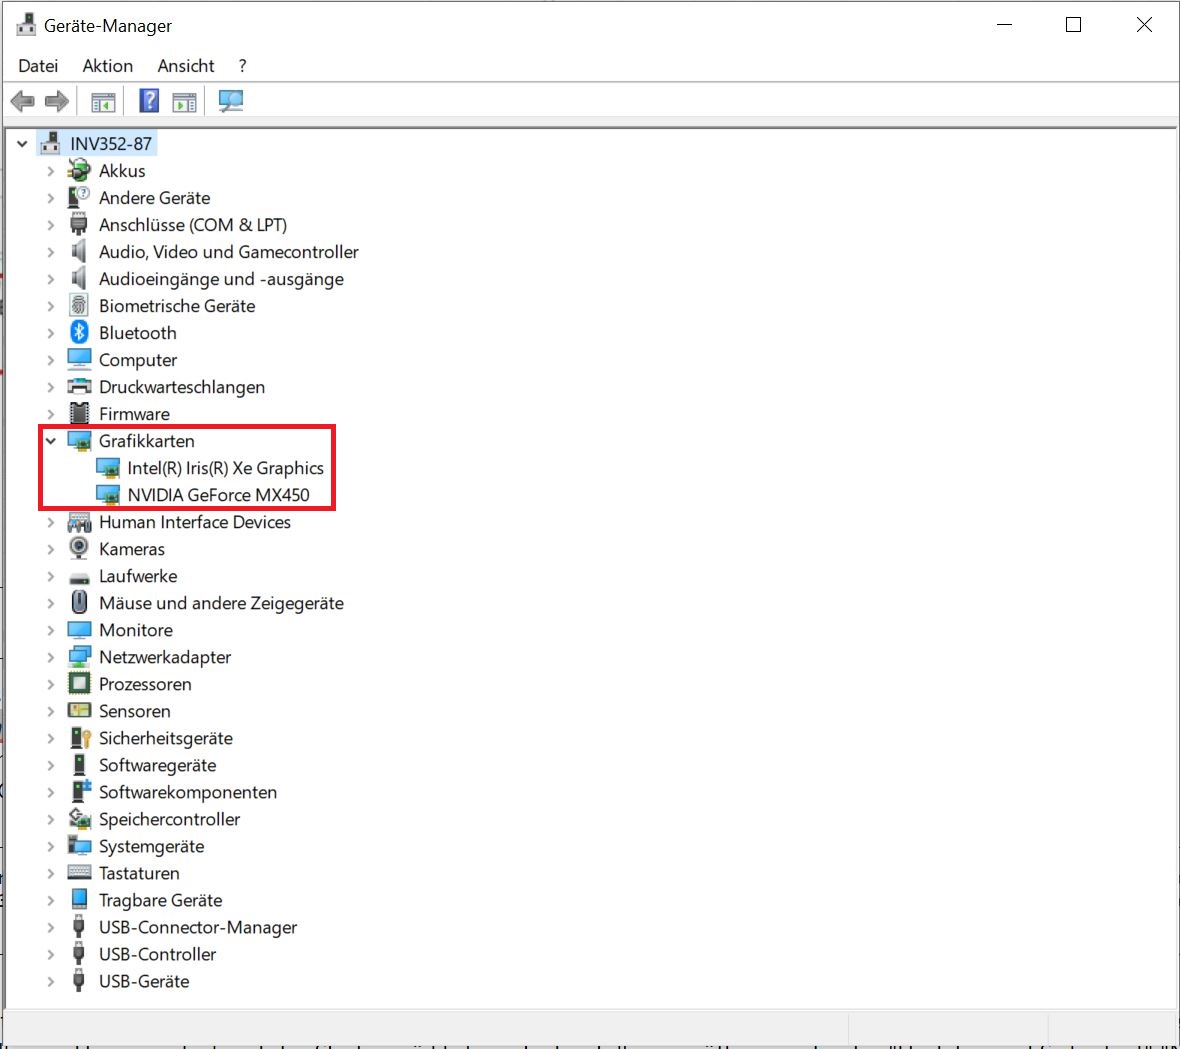Screen dimensions: 1180x1049
Task: Collapse the INV352-87 root node
Action: pos(22,143)
